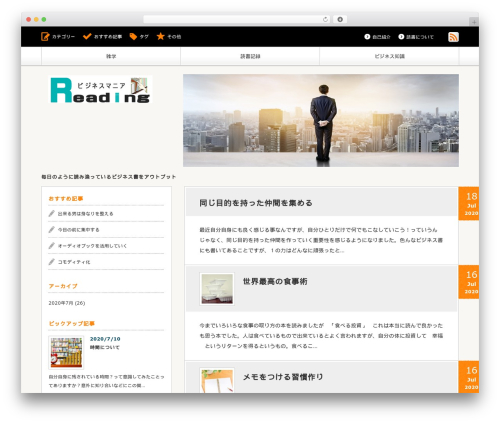Click the pickup excerpt starting 自分自身に残されている時間
The height and width of the screenshot is (423, 500).
point(106,381)
